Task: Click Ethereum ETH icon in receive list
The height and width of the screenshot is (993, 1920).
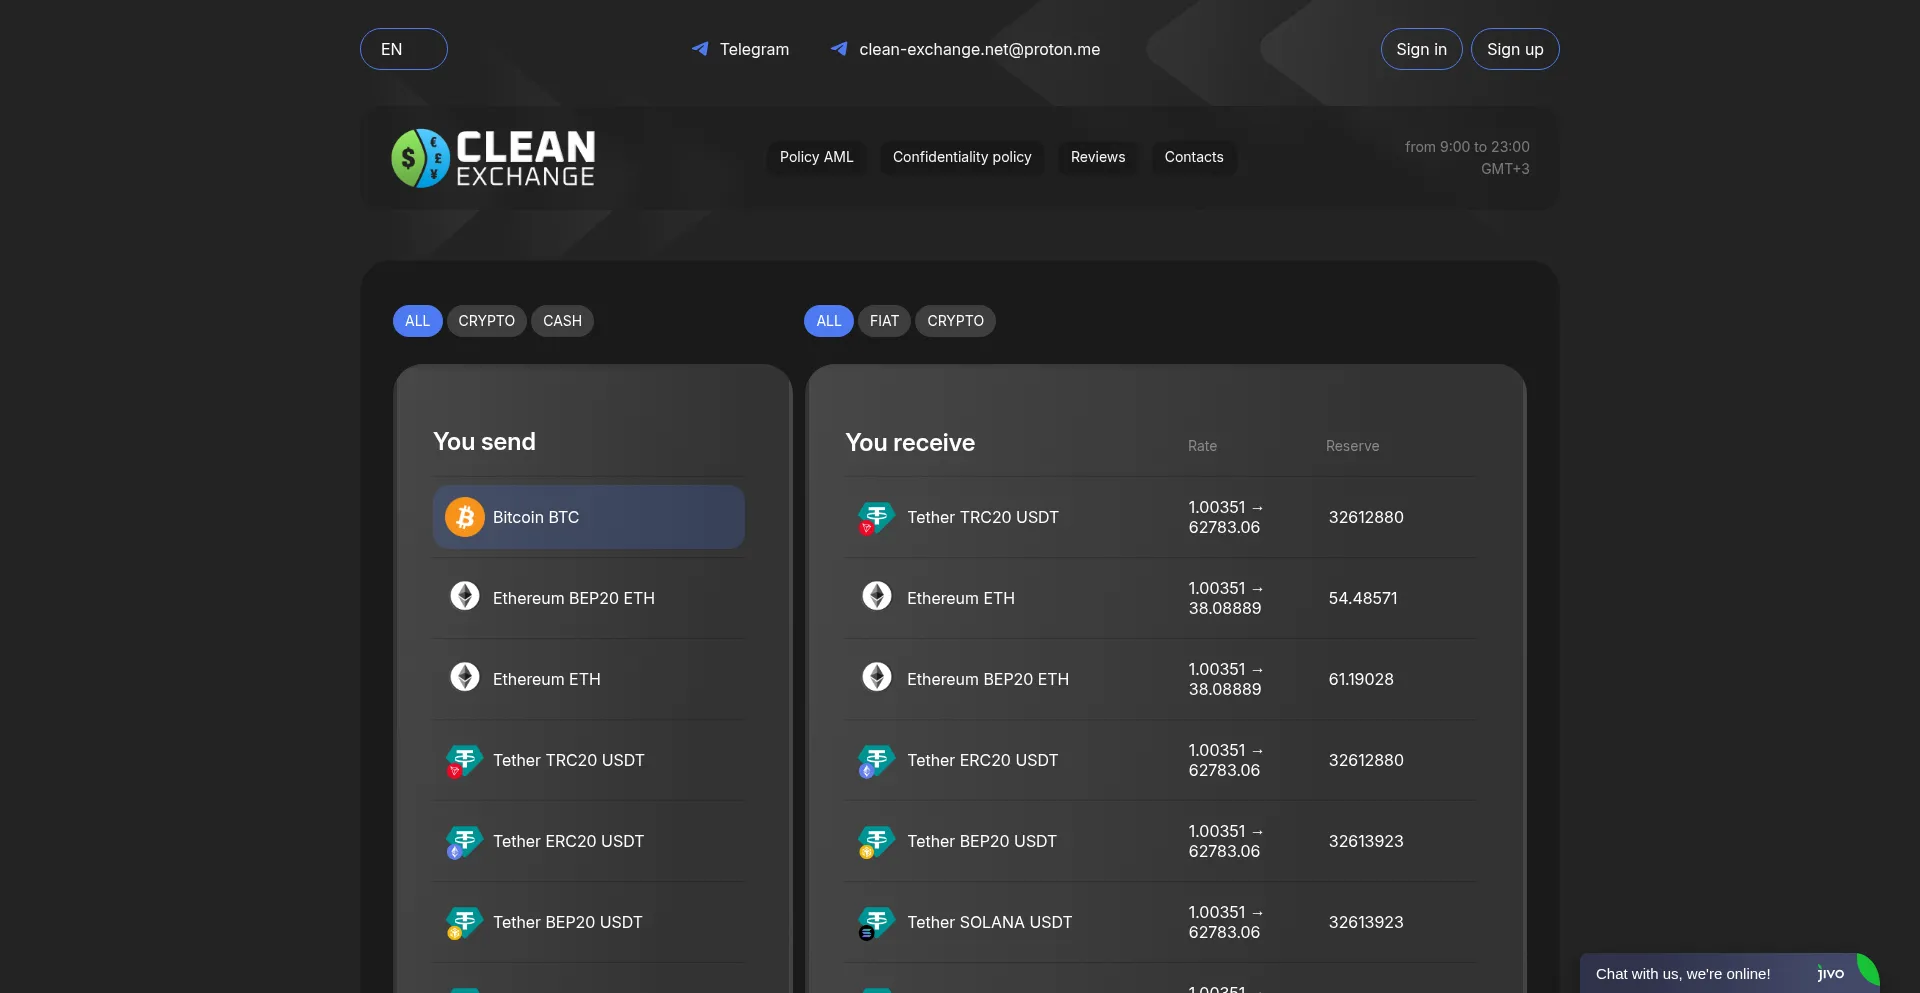Action: point(877,597)
